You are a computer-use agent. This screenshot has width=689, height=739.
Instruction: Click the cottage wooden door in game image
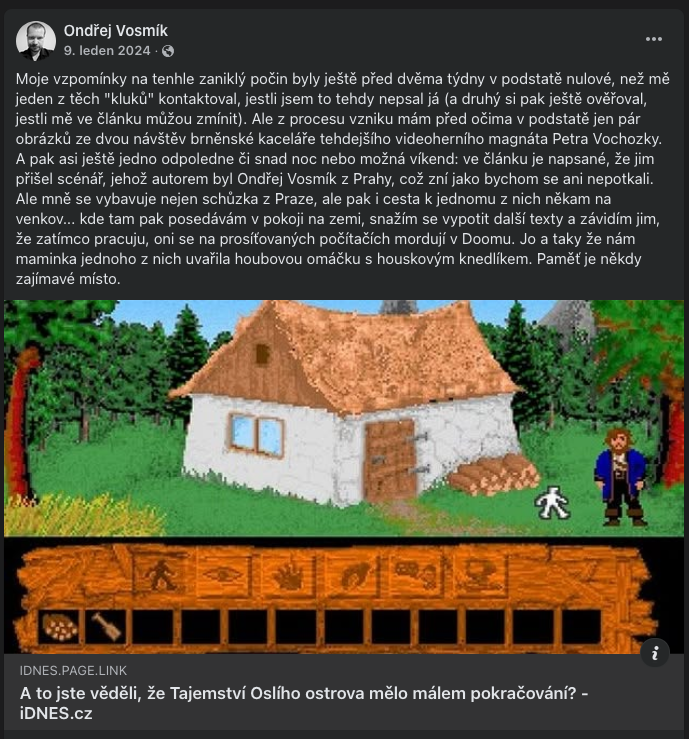click(x=391, y=460)
